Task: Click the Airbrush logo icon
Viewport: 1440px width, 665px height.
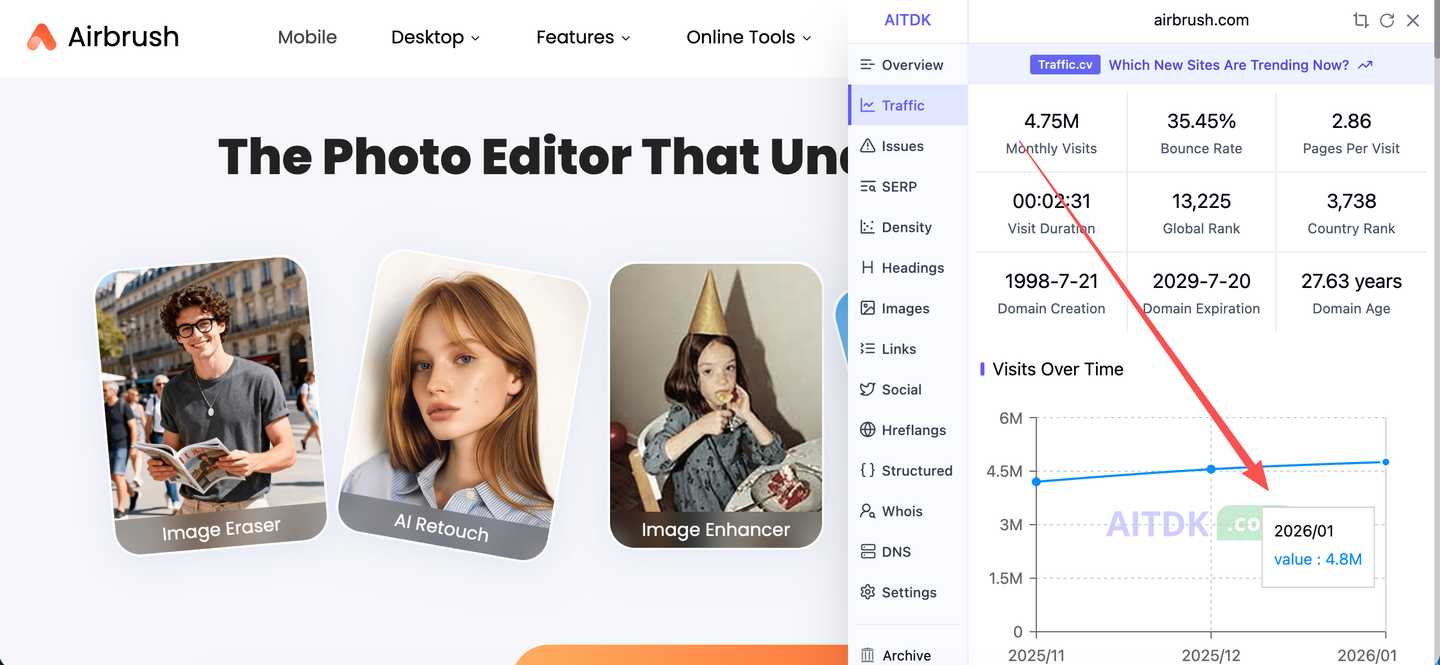Action: pos(41,37)
